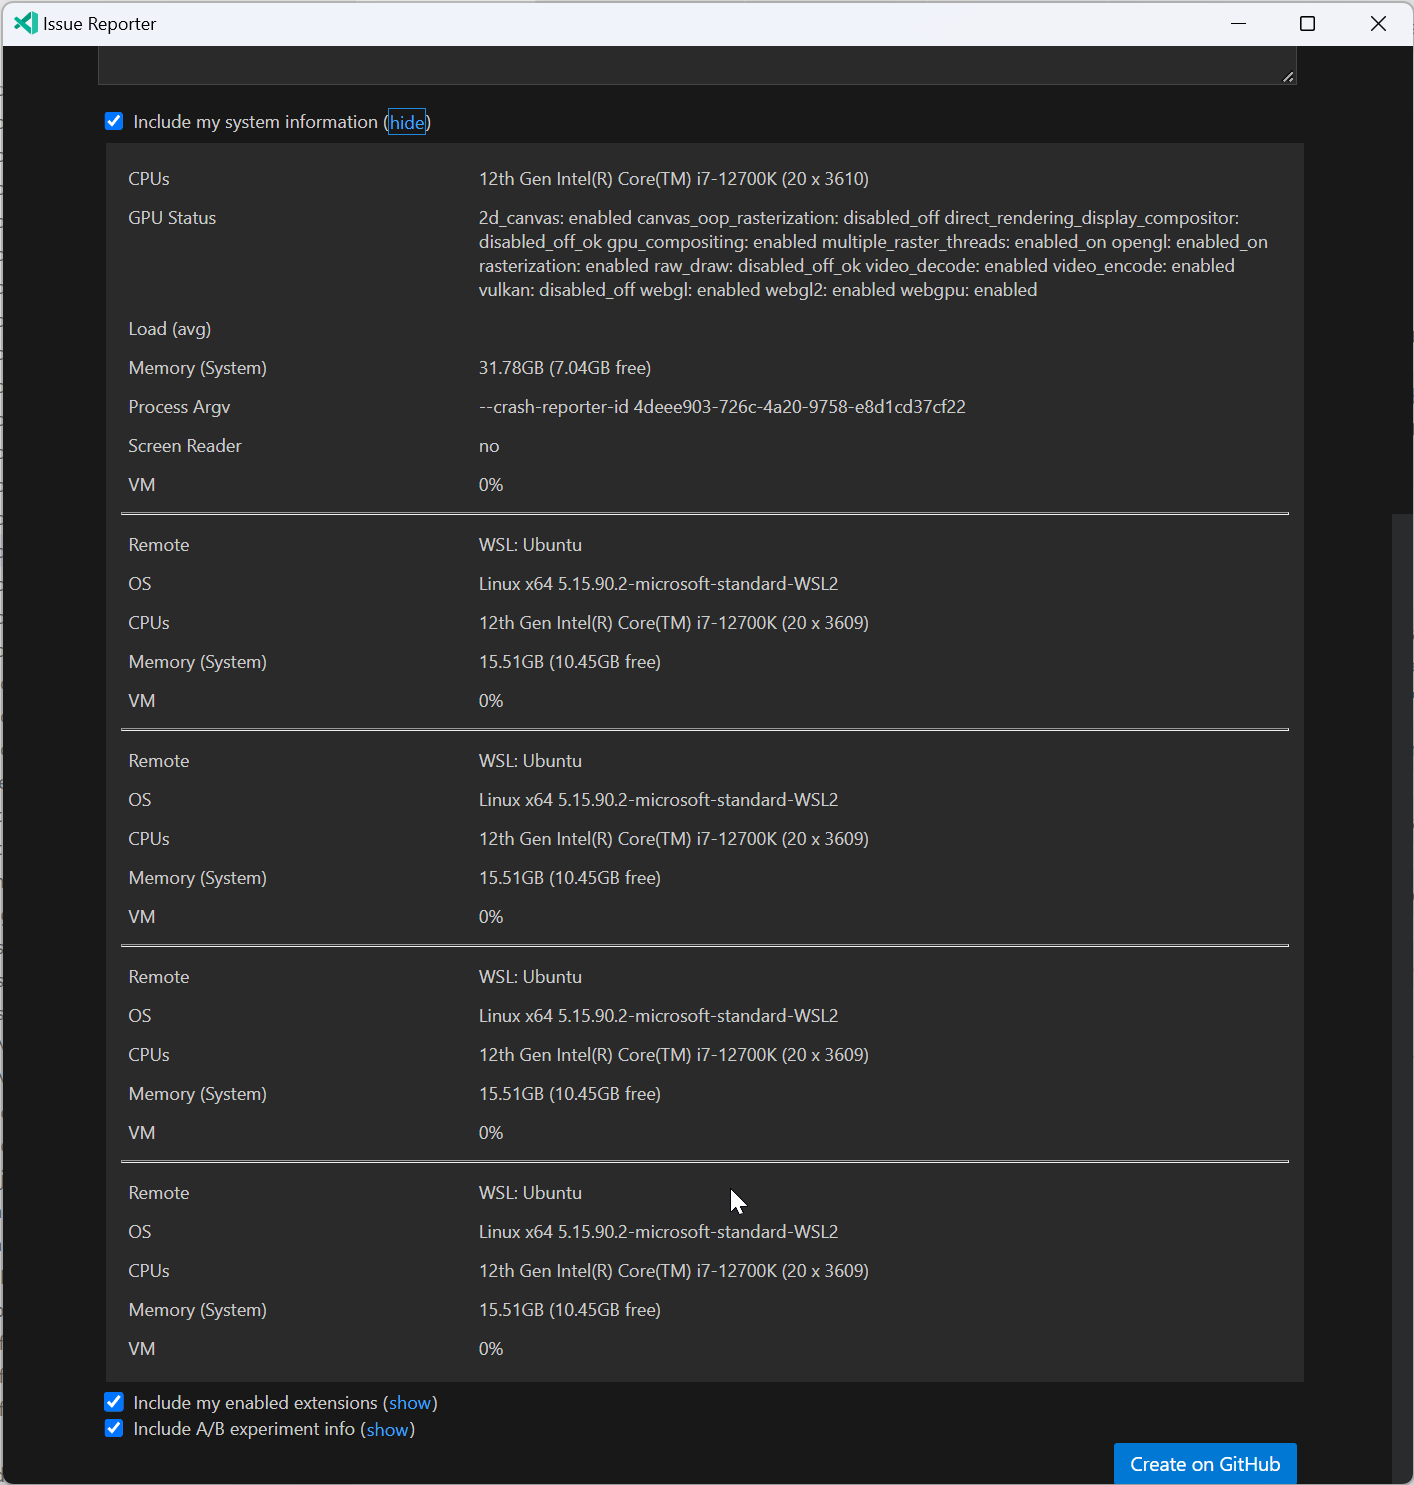Image resolution: width=1414 pixels, height=1485 pixels.
Task: Click the VS Code logo in title bar
Action: click(26, 23)
